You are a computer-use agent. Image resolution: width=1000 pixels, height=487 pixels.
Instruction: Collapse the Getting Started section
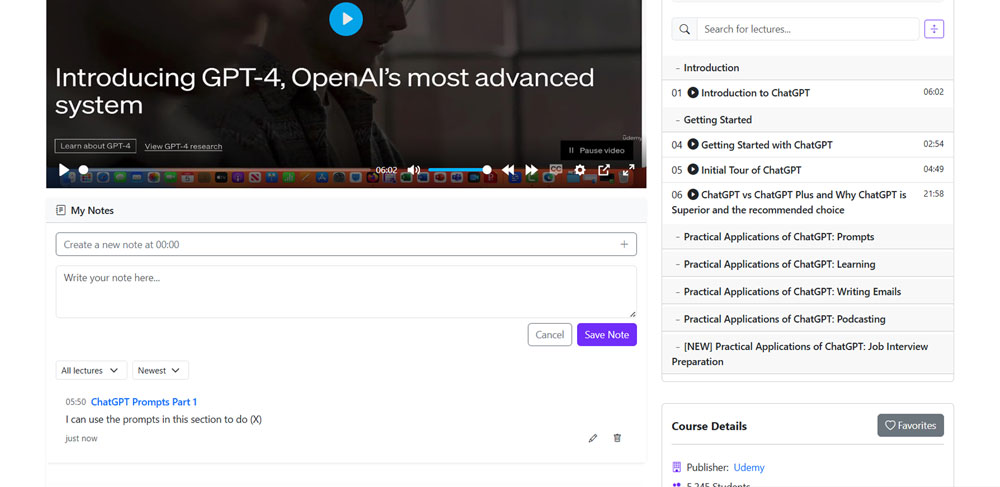click(807, 120)
